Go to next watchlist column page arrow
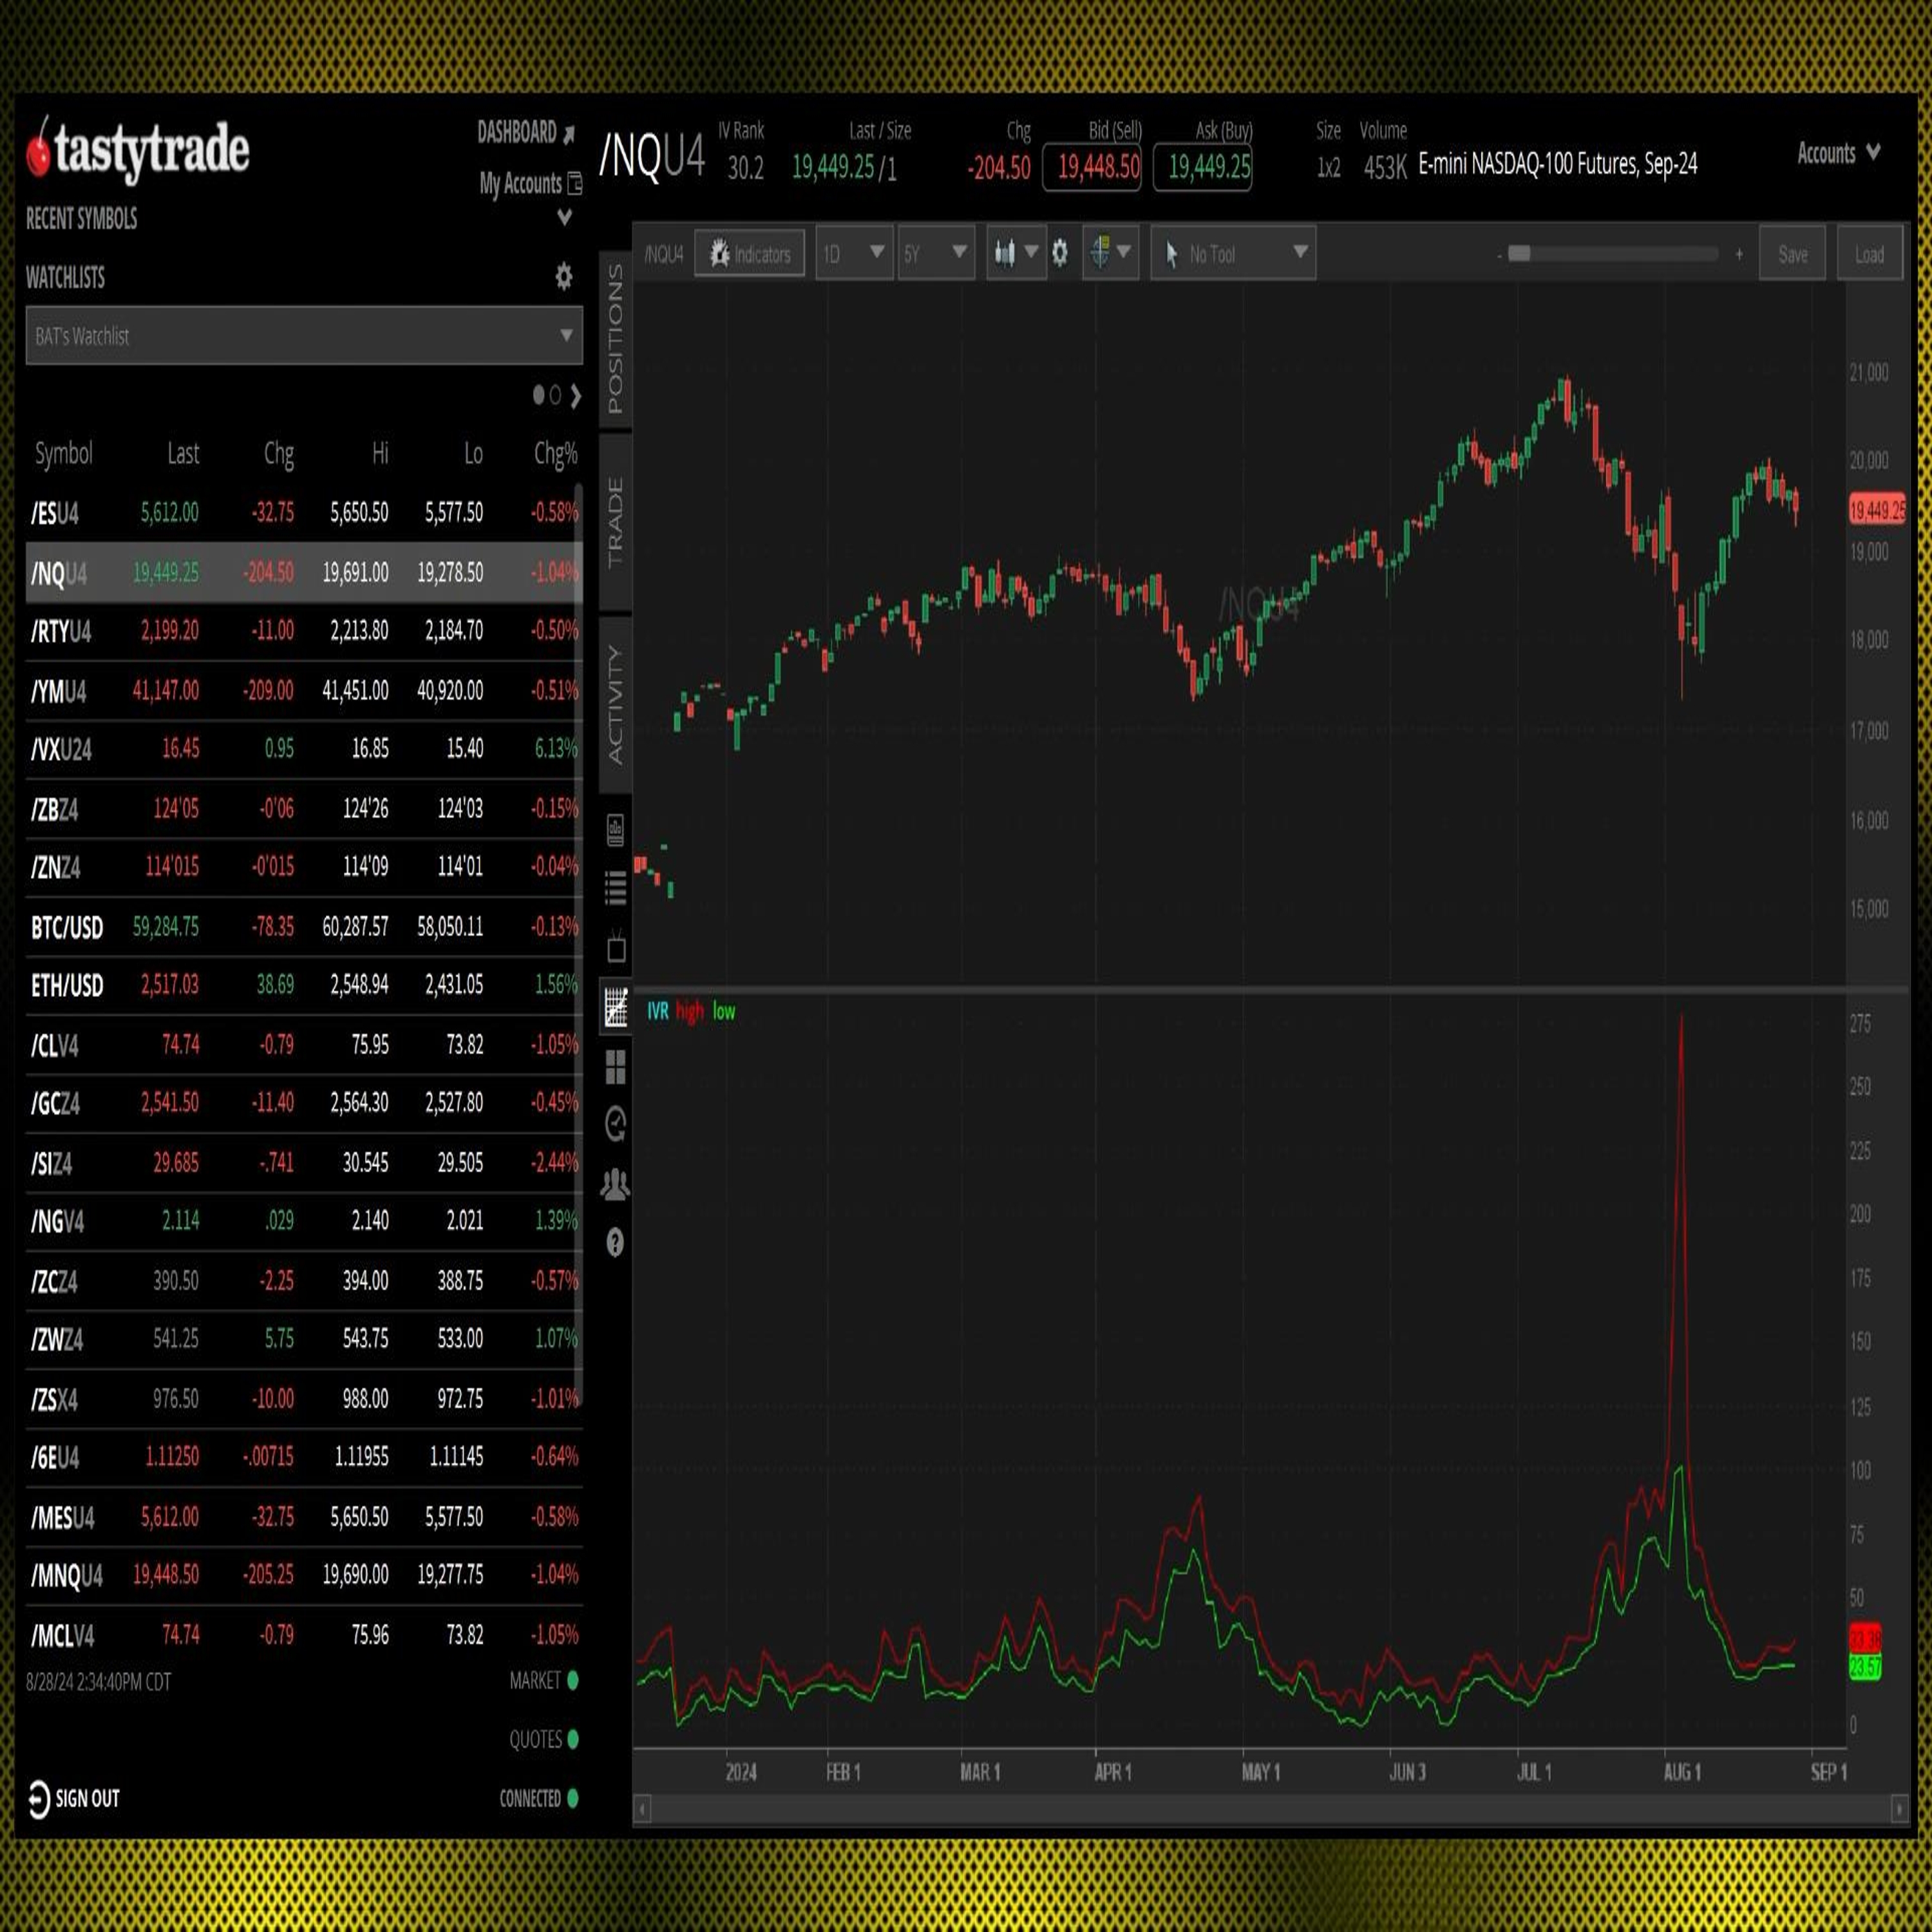The image size is (1932, 1932). 576,396
